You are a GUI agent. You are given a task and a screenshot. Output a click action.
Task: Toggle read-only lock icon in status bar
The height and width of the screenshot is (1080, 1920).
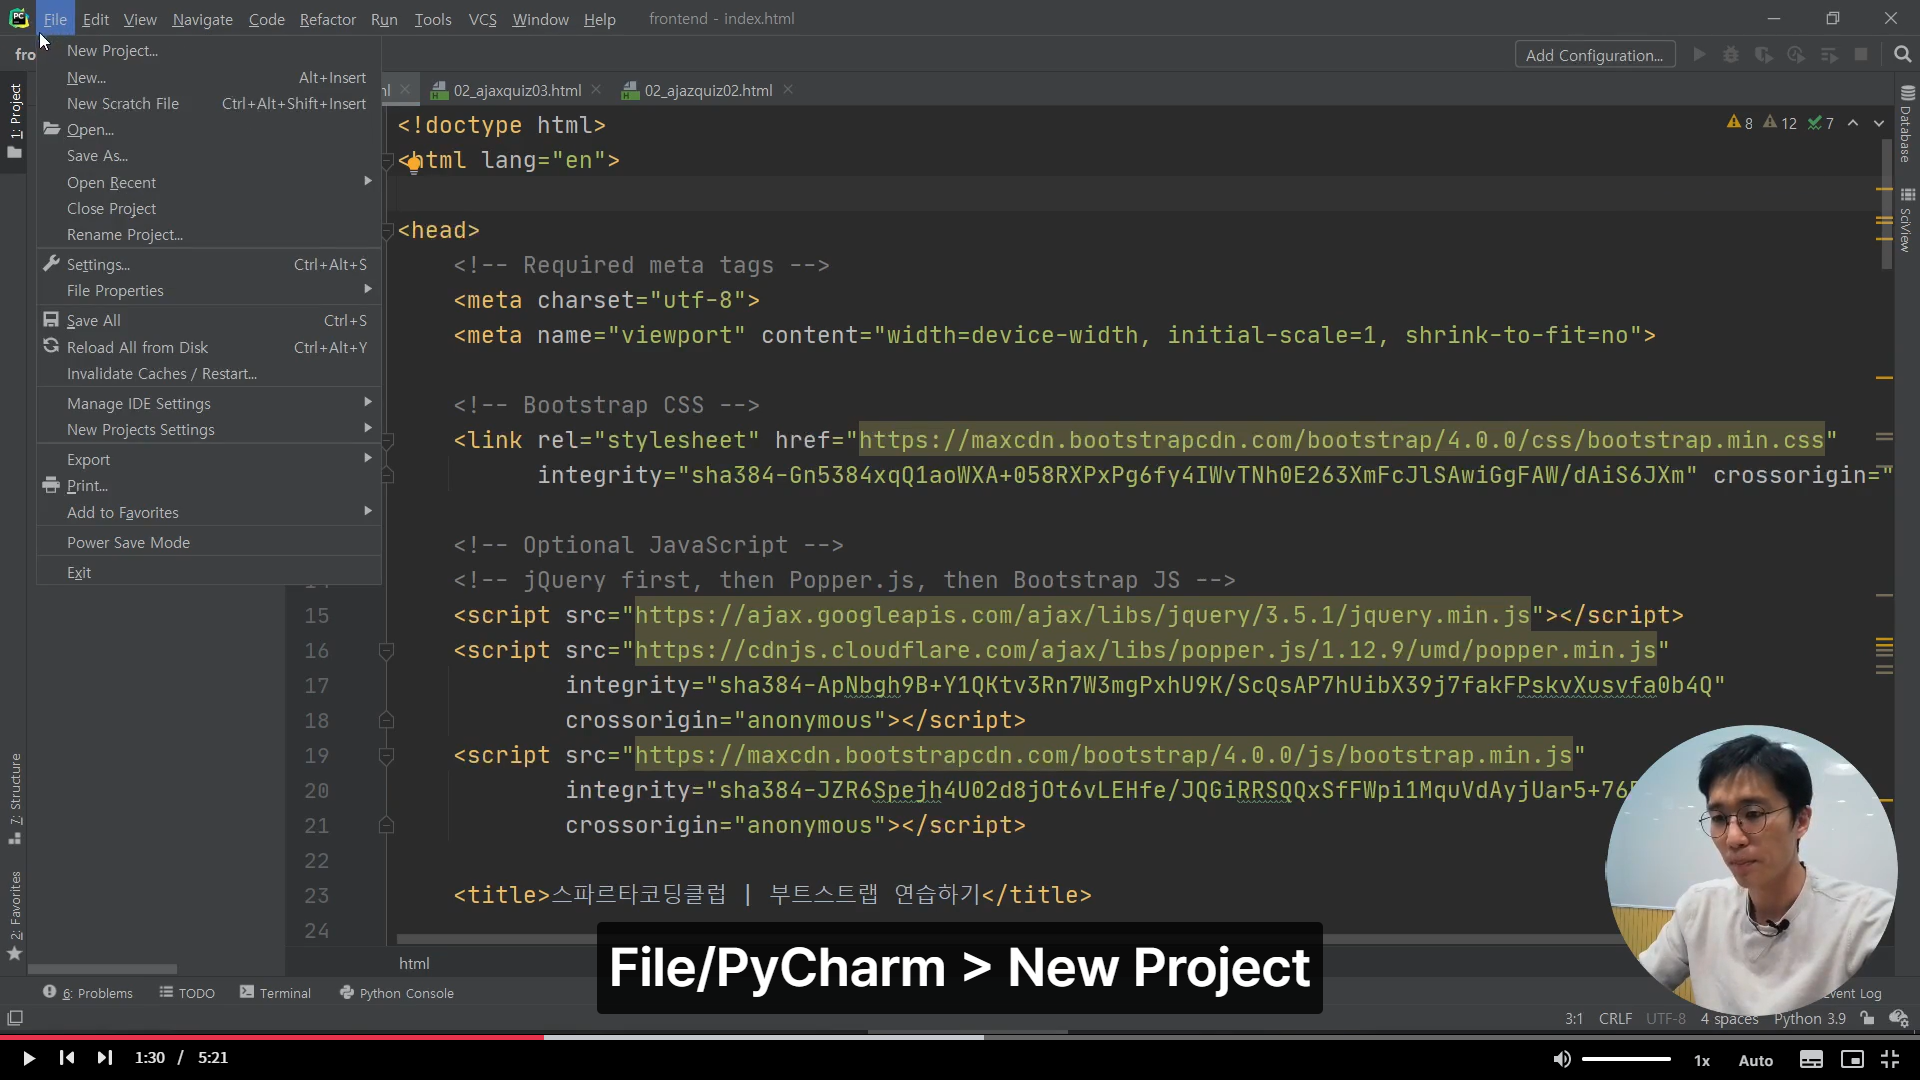pyautogui.click(x=1867, y=1018)
